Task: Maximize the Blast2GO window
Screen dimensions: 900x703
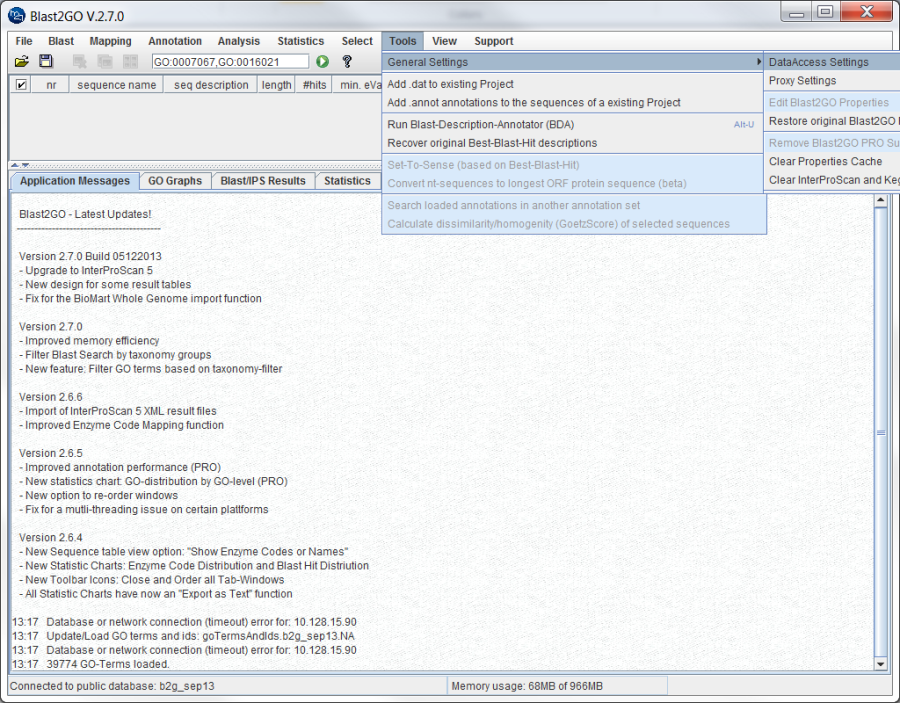Action: 825,13
